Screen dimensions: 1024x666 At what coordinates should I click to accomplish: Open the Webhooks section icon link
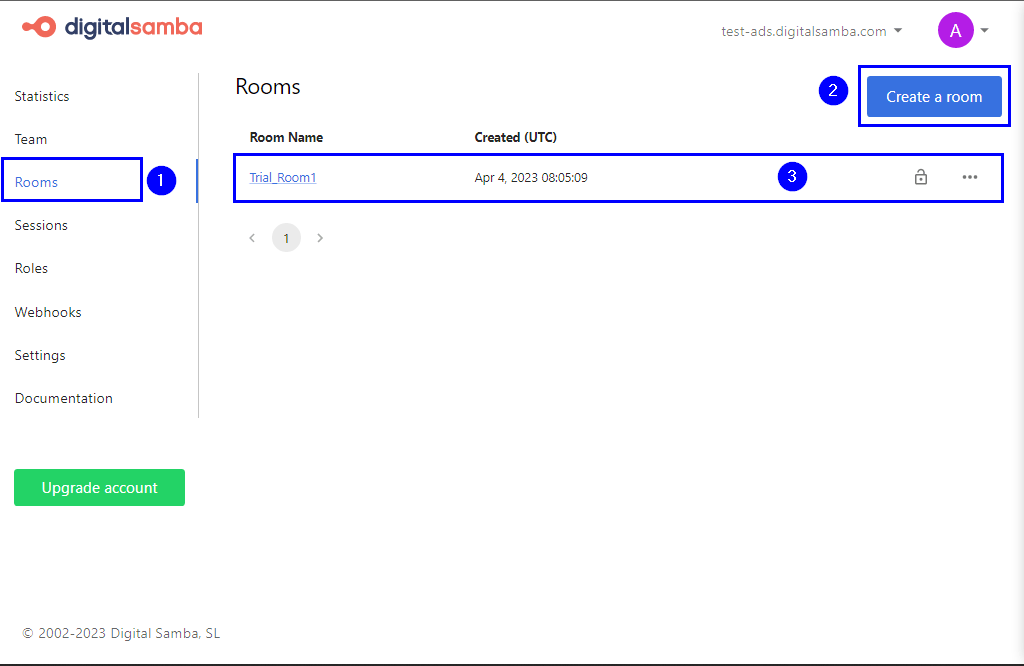point(47,311)
